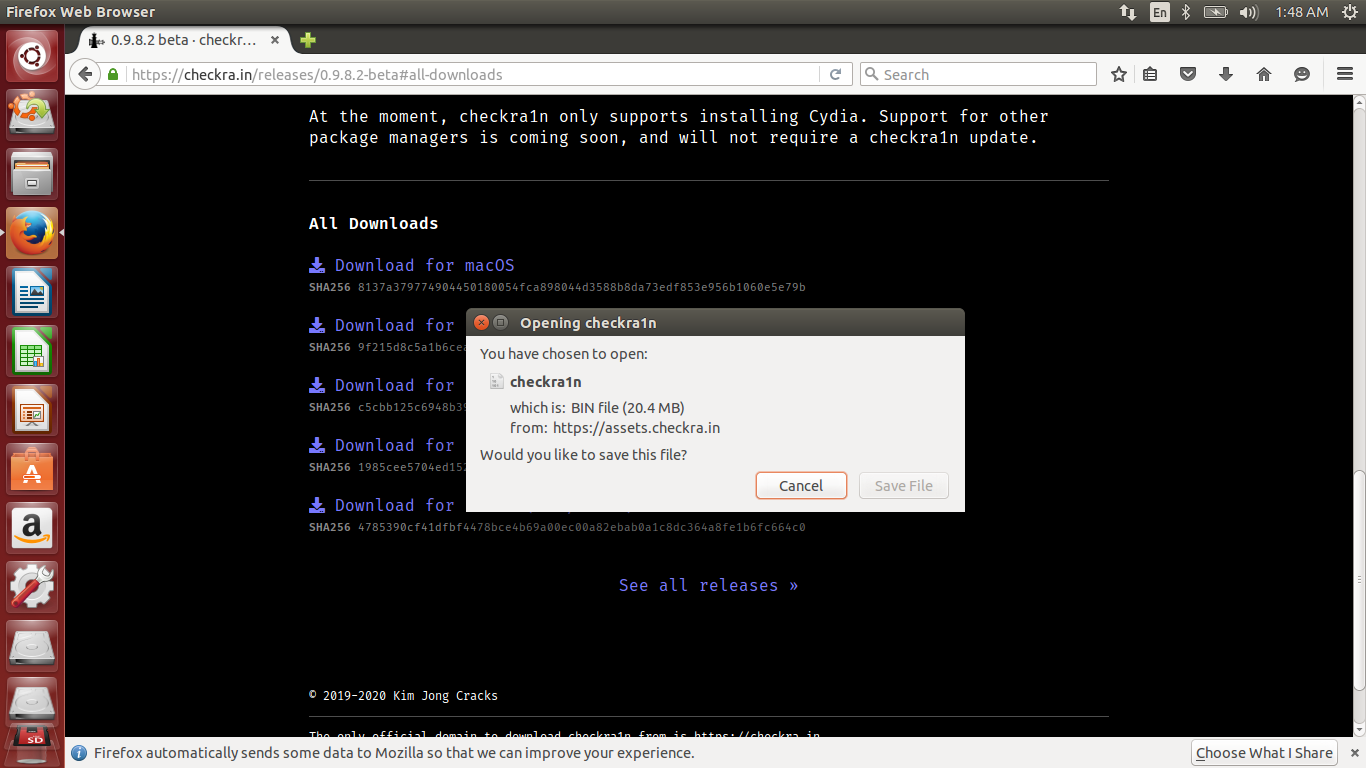Click the green padlock site security icon
Screen dimensions: 1366x768
coord(113,74)
